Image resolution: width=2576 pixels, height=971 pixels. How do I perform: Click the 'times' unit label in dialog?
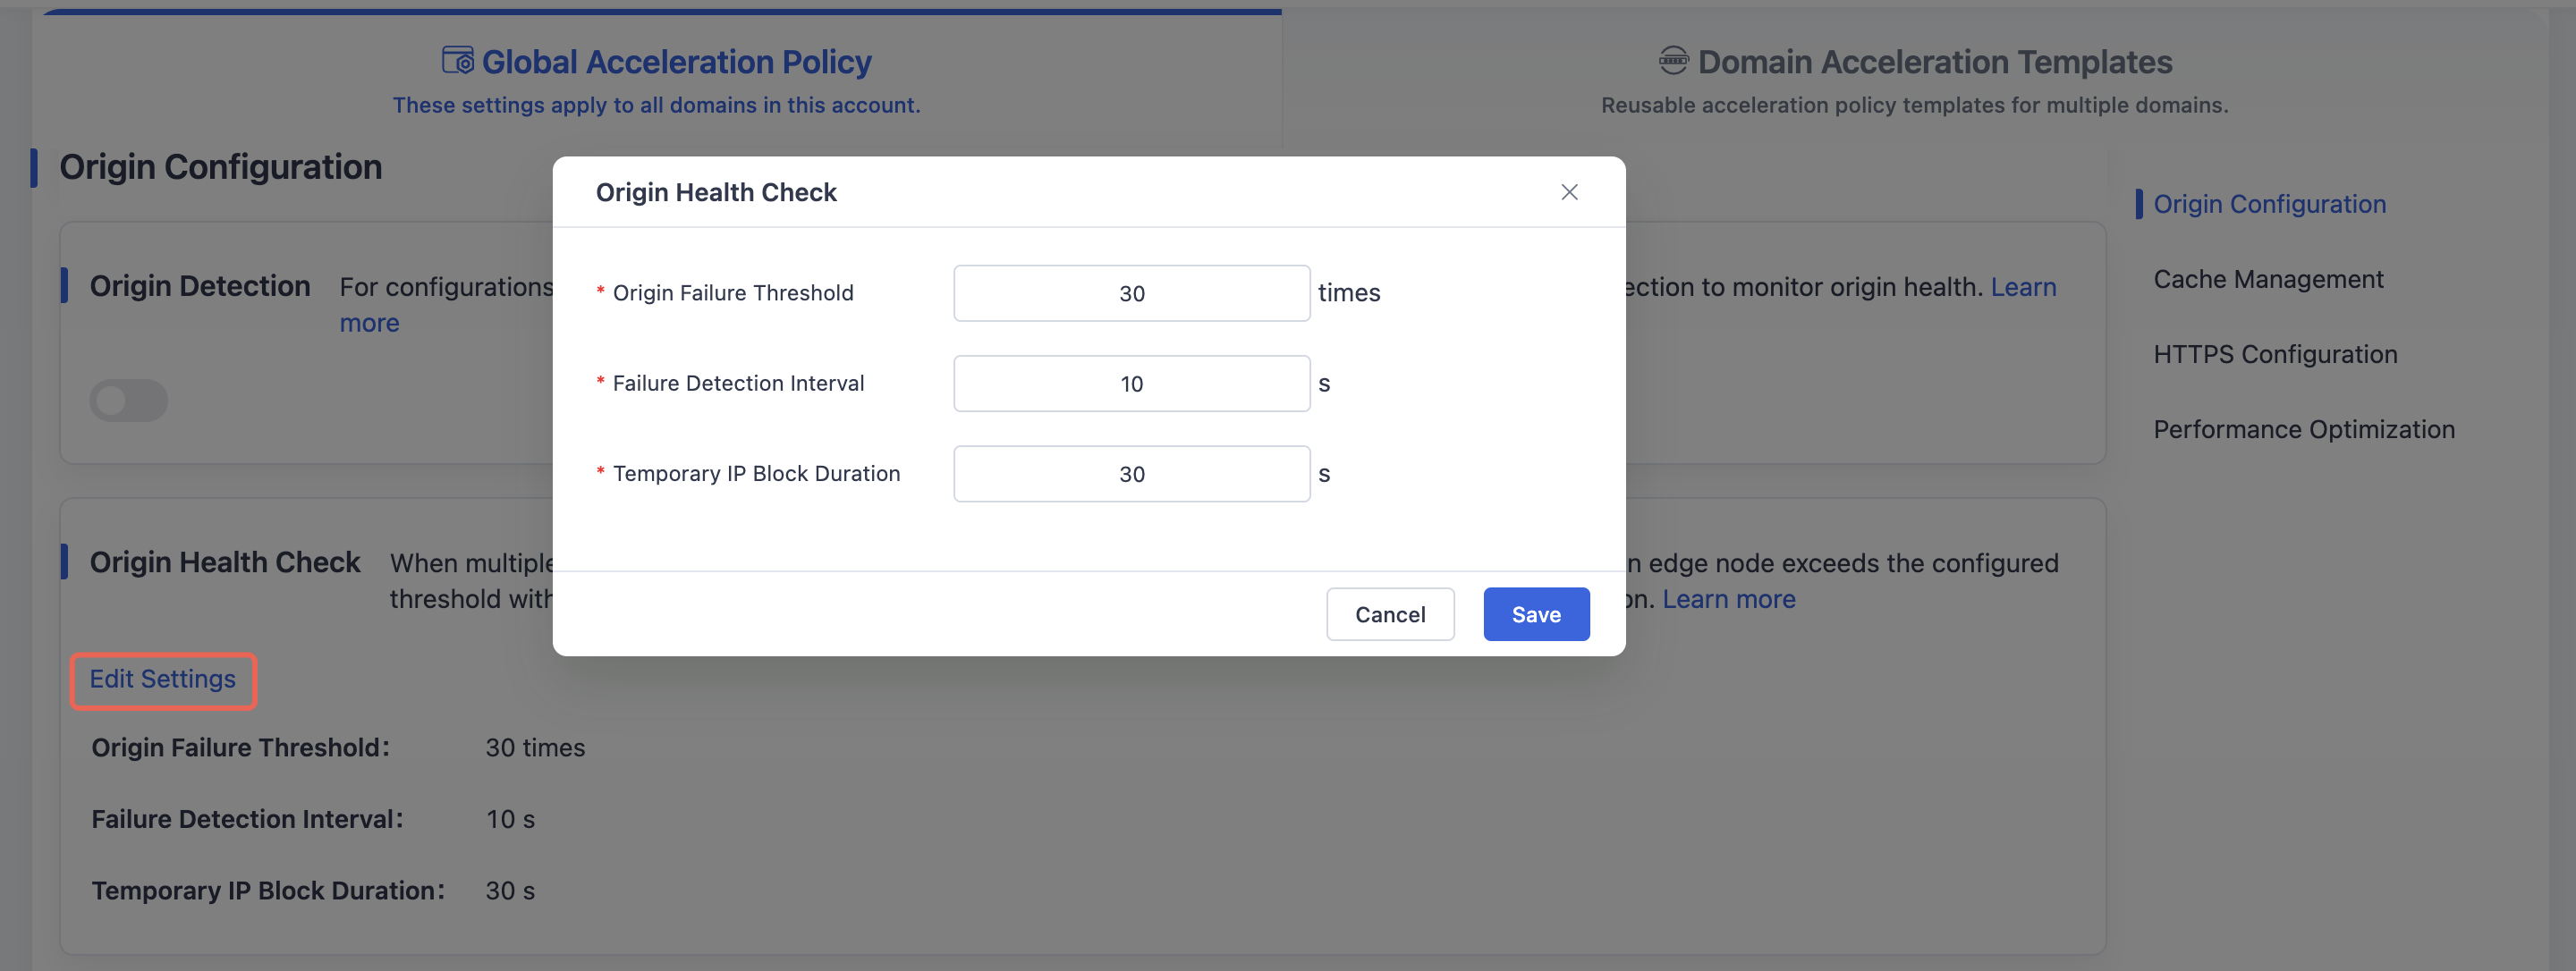pyautogui.click(x=1349, y=293)
